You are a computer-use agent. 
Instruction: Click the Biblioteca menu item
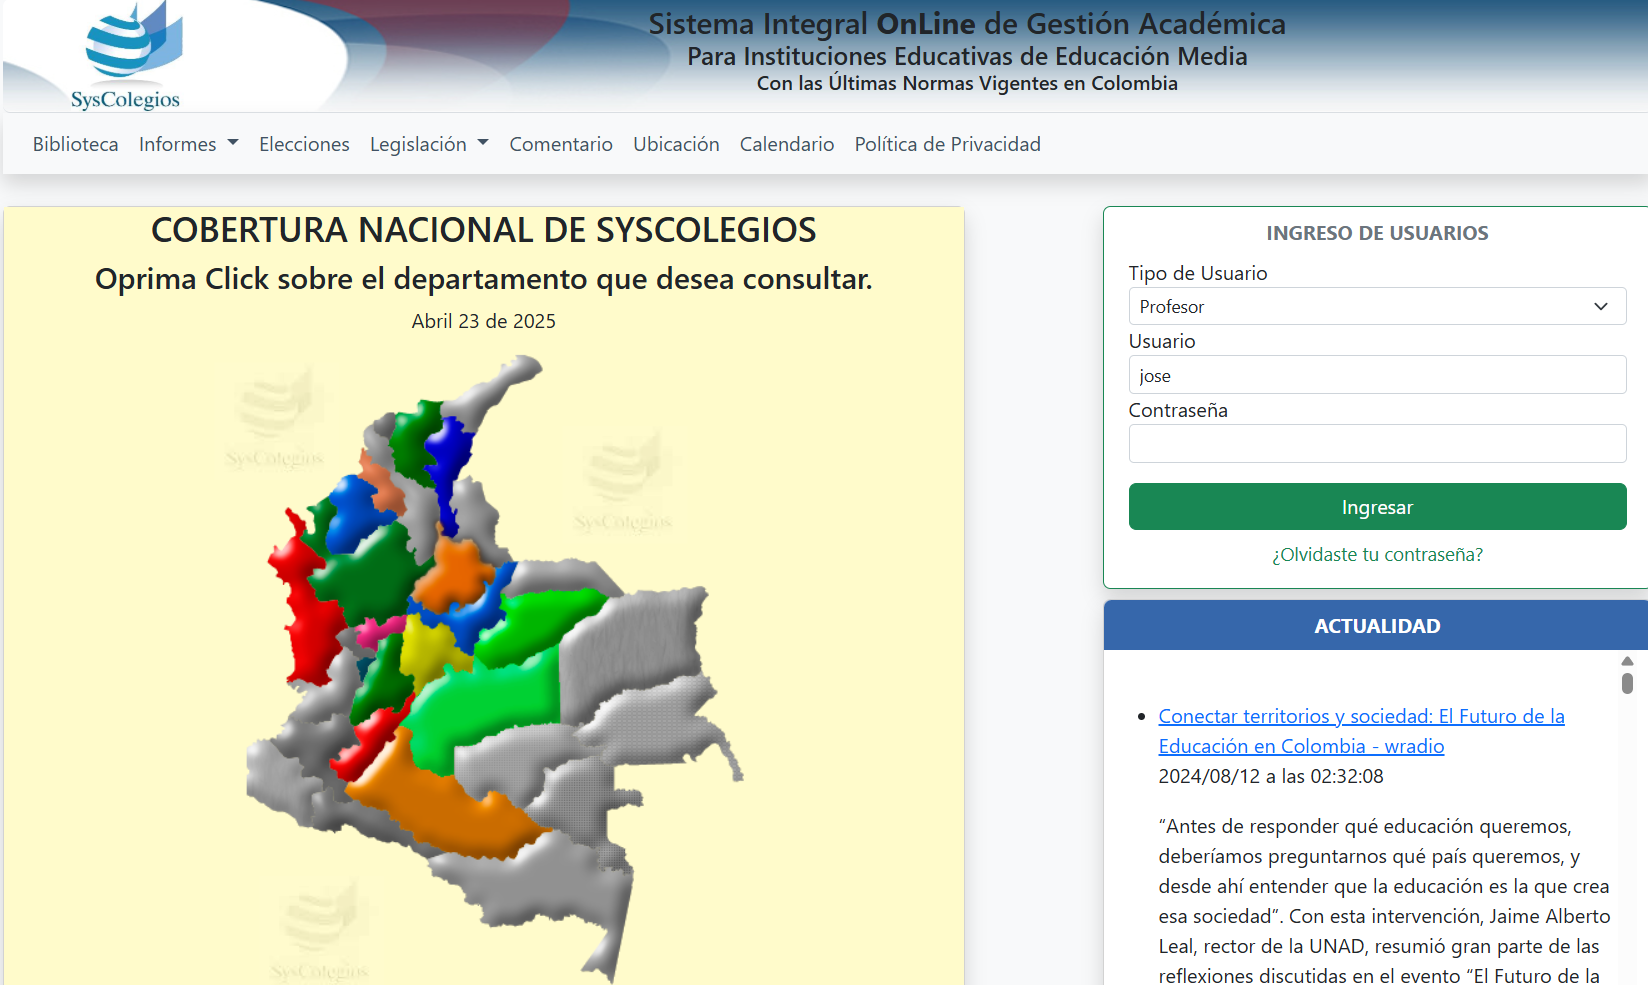click(75, 144)
